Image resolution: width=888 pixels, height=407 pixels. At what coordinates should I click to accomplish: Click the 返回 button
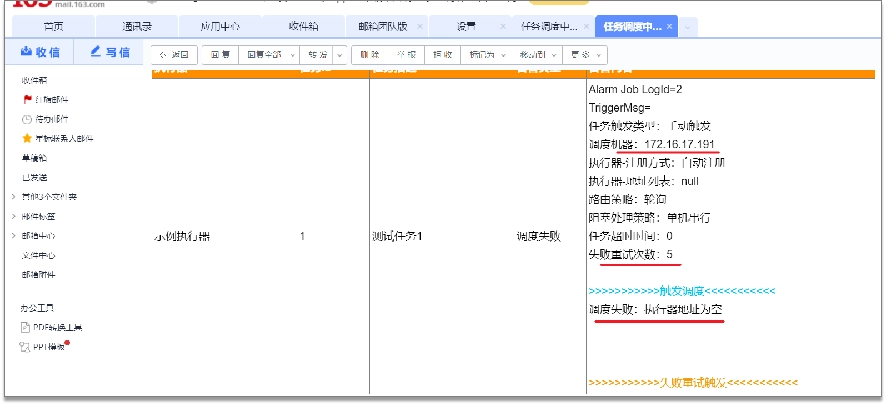click(174, 55)
